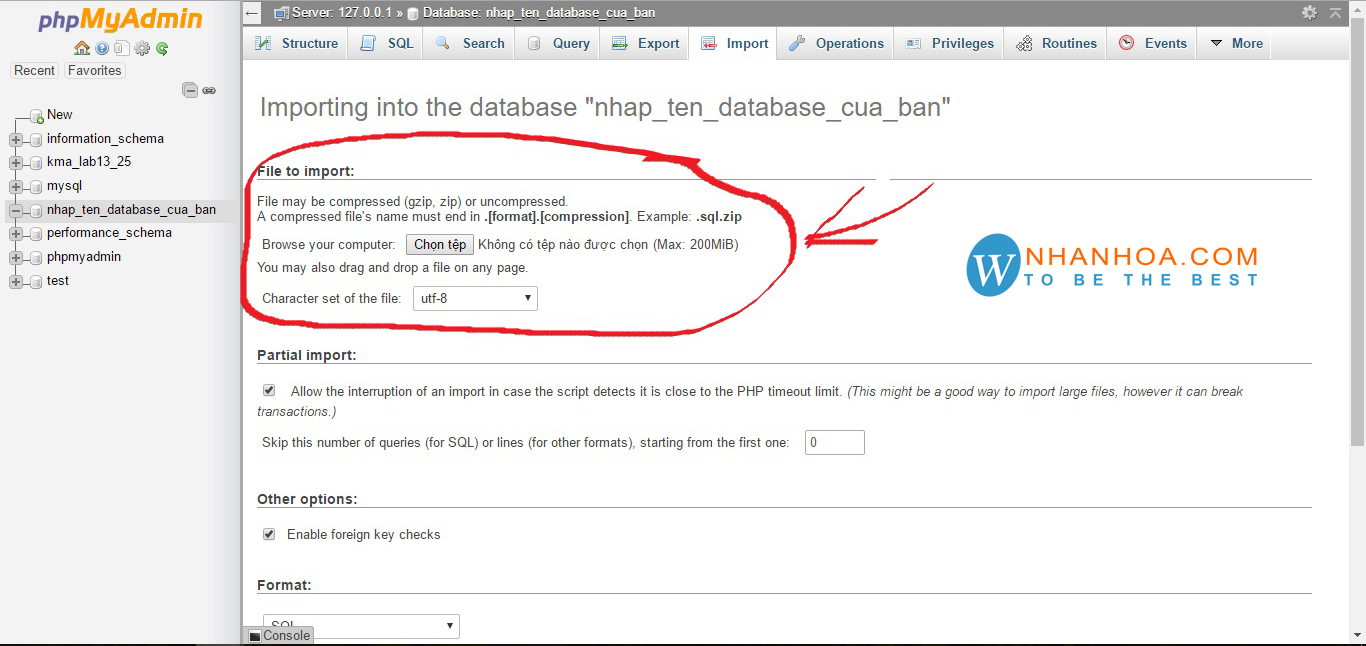Click the skip queries input field showing 0
The height and width of the screenshot is (646, 1366).
point(834,442)
